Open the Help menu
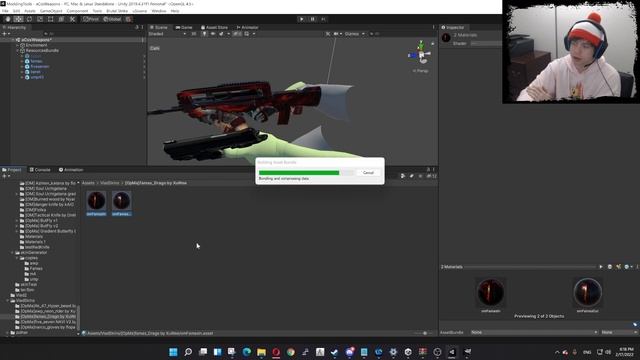This screenshot has width=640, height=360. pyautogui.click(x=175, y=11)
